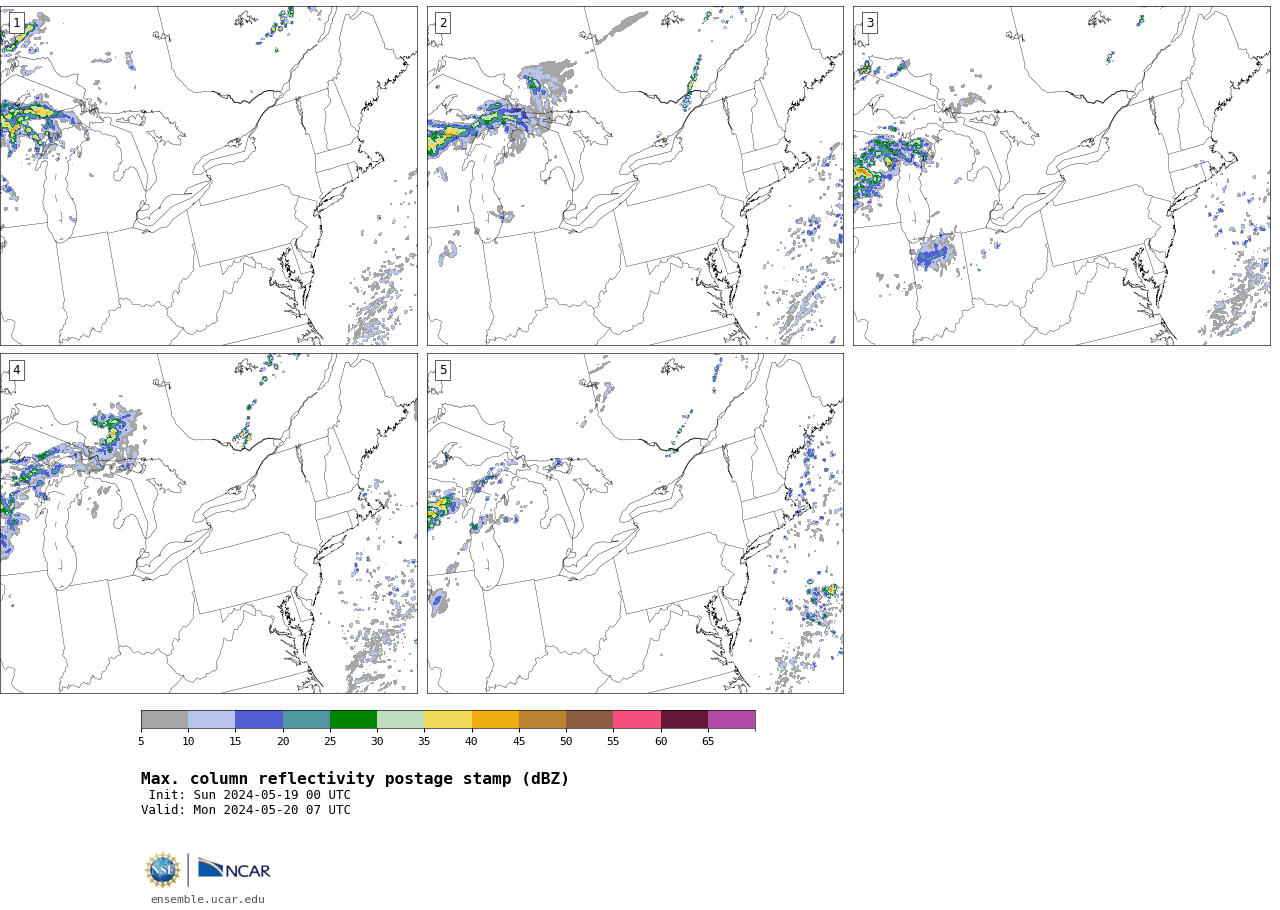Click the '5' tick label on colorbar

[141, 741]
